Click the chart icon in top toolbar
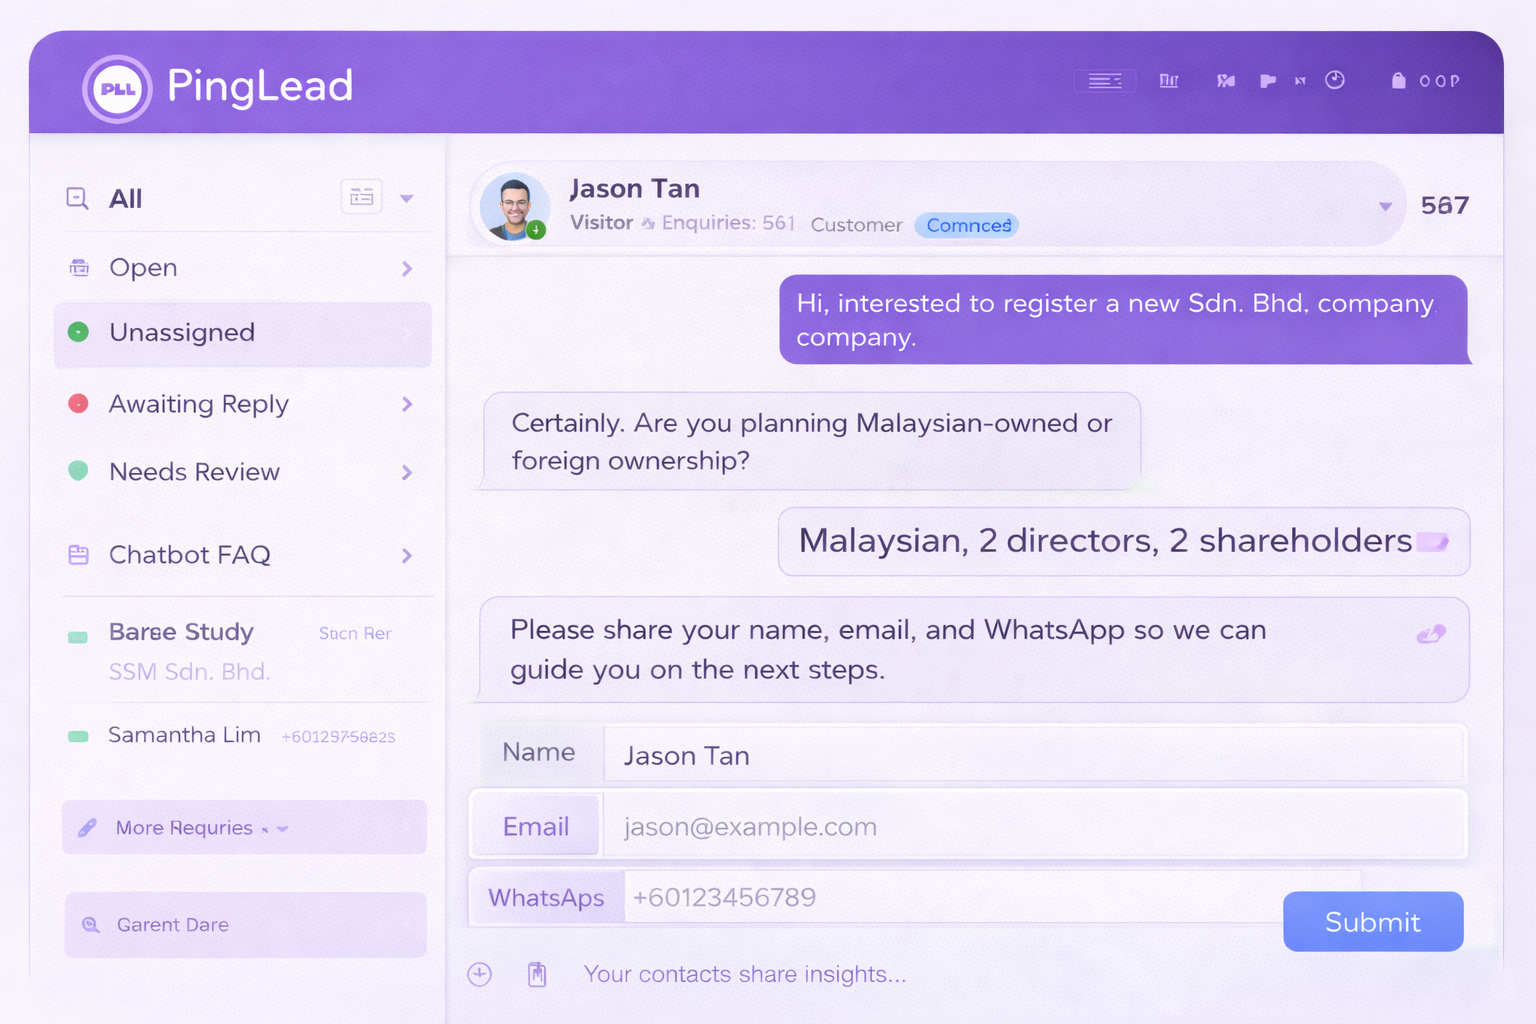Viewport: 1536px width, 1024px height. pos(1168,81)
